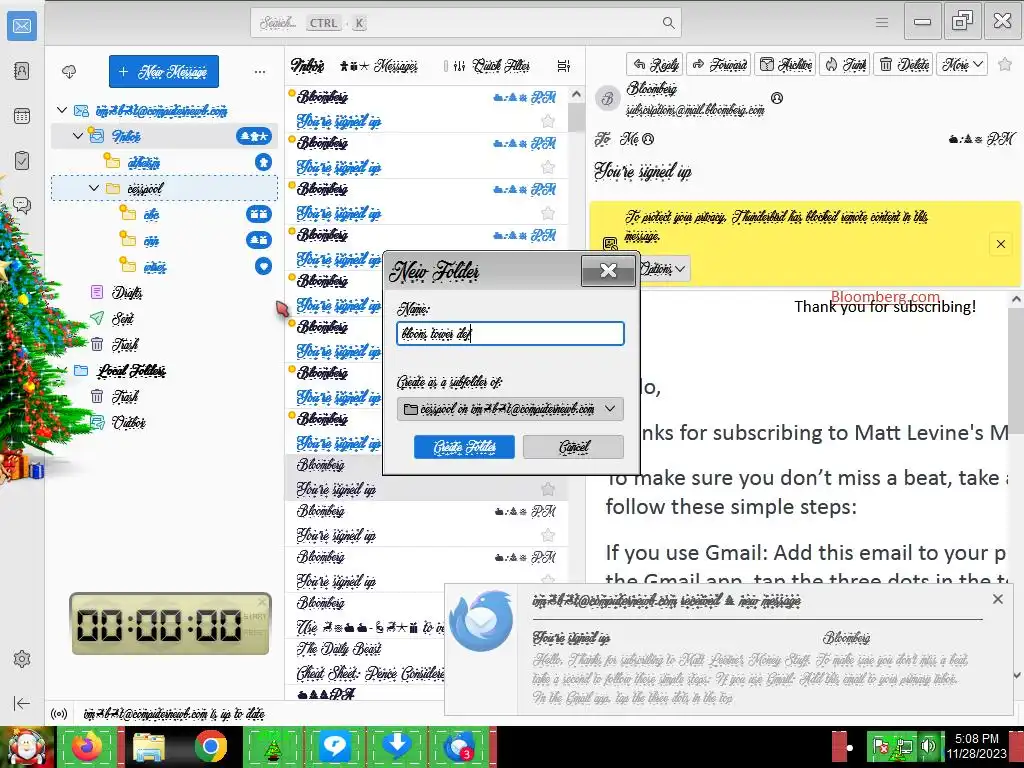This screenshot has width=1024, height=768.
Task: Open Firefox from the taskbar
Action: [87, 746]
